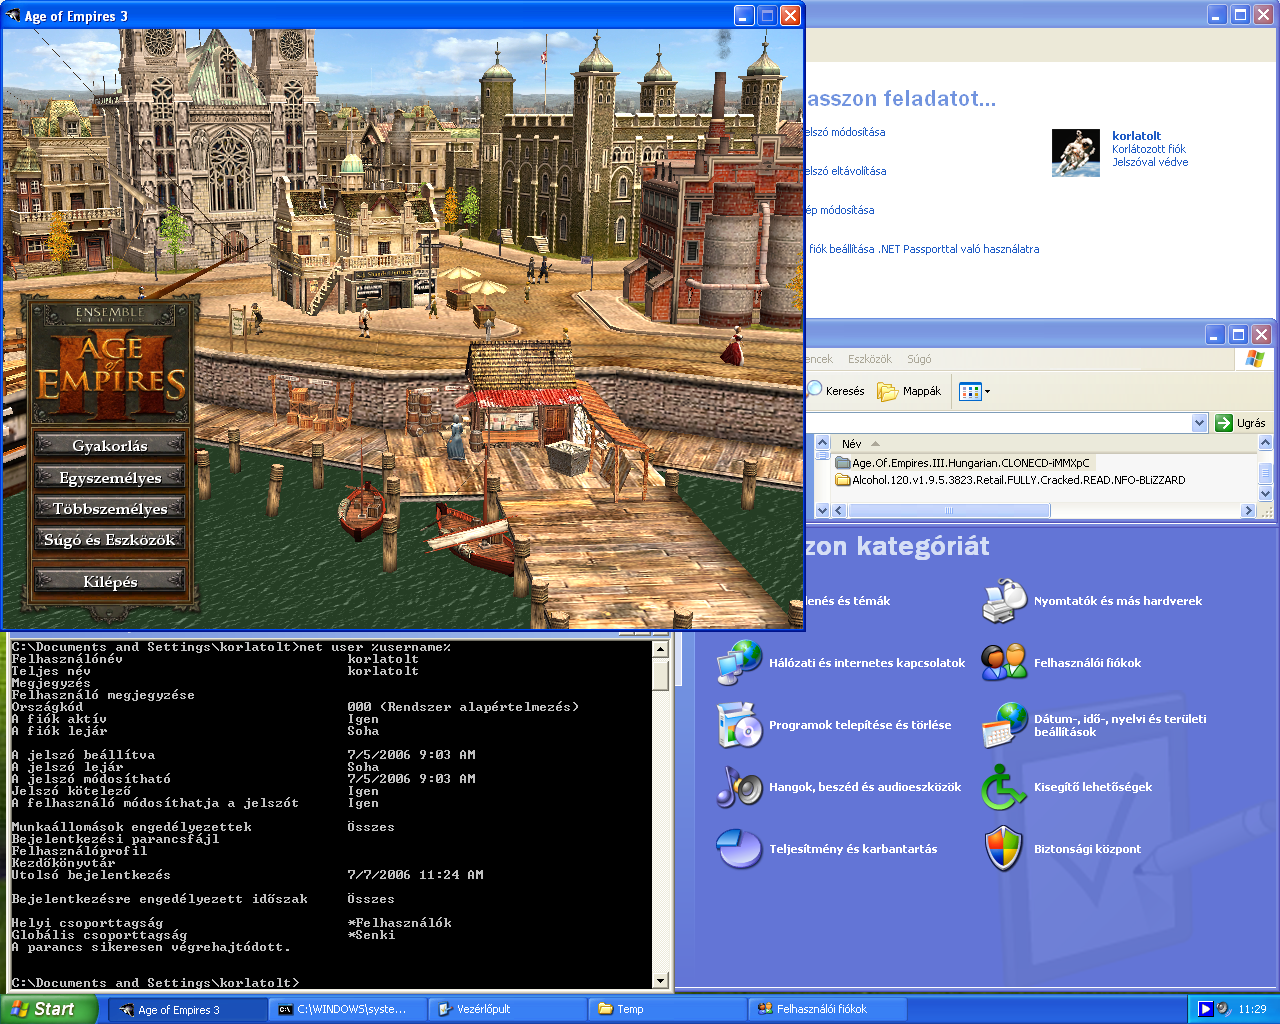Viewport: 1280px width, 1024px height.
Task: Open Teljesítmény és karbantartás pie chart icon
Action: 739,849
